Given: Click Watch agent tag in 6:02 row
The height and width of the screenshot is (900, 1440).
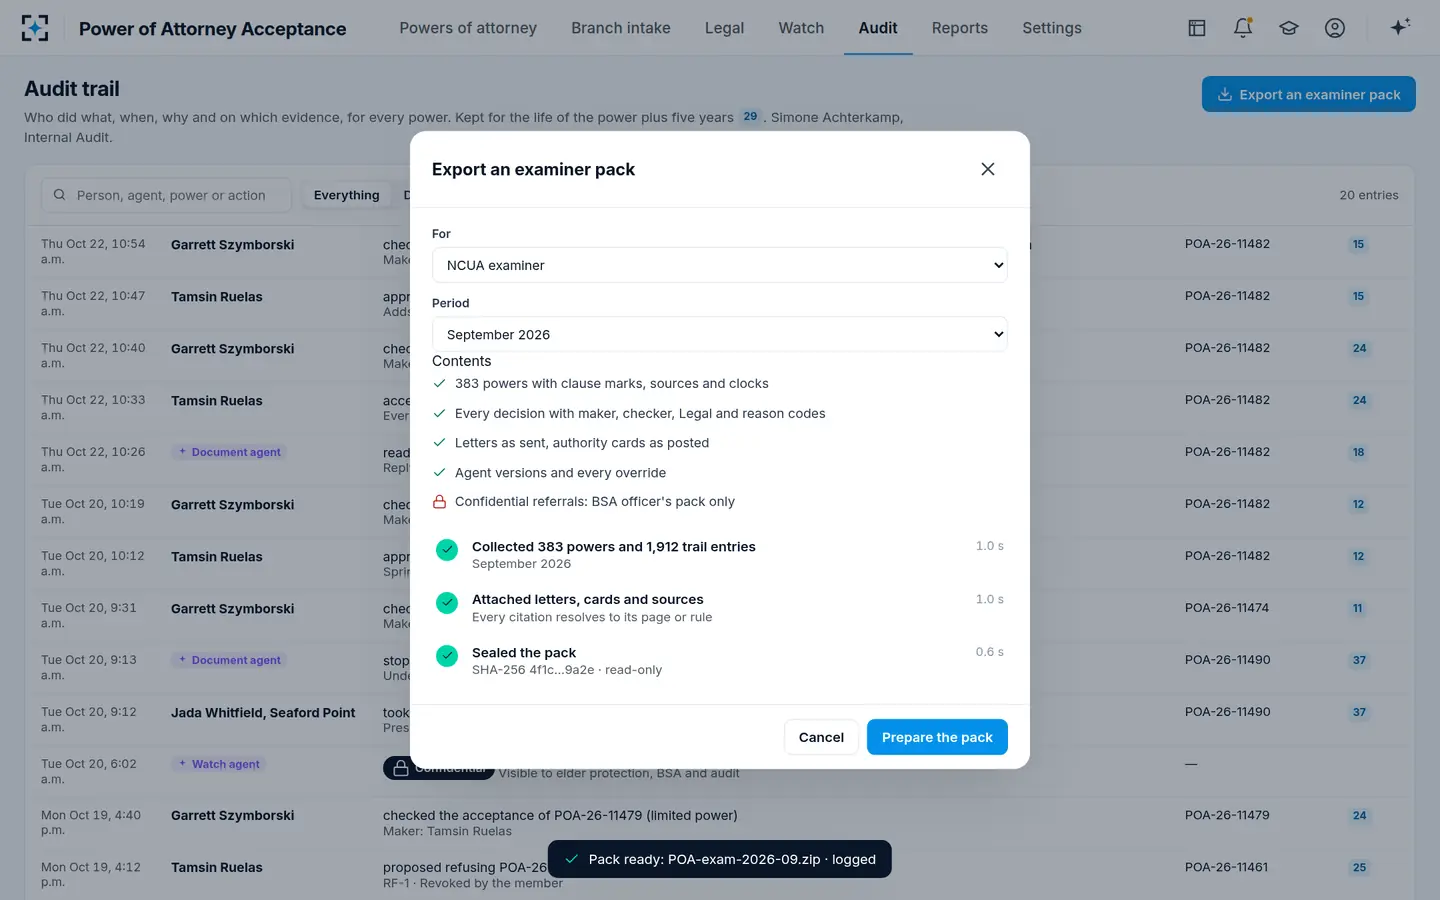Looking at the screenshot, I should click(219, 764).
